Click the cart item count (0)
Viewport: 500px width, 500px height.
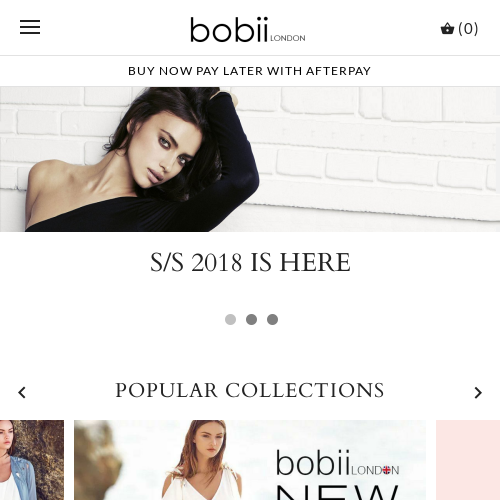468,29
